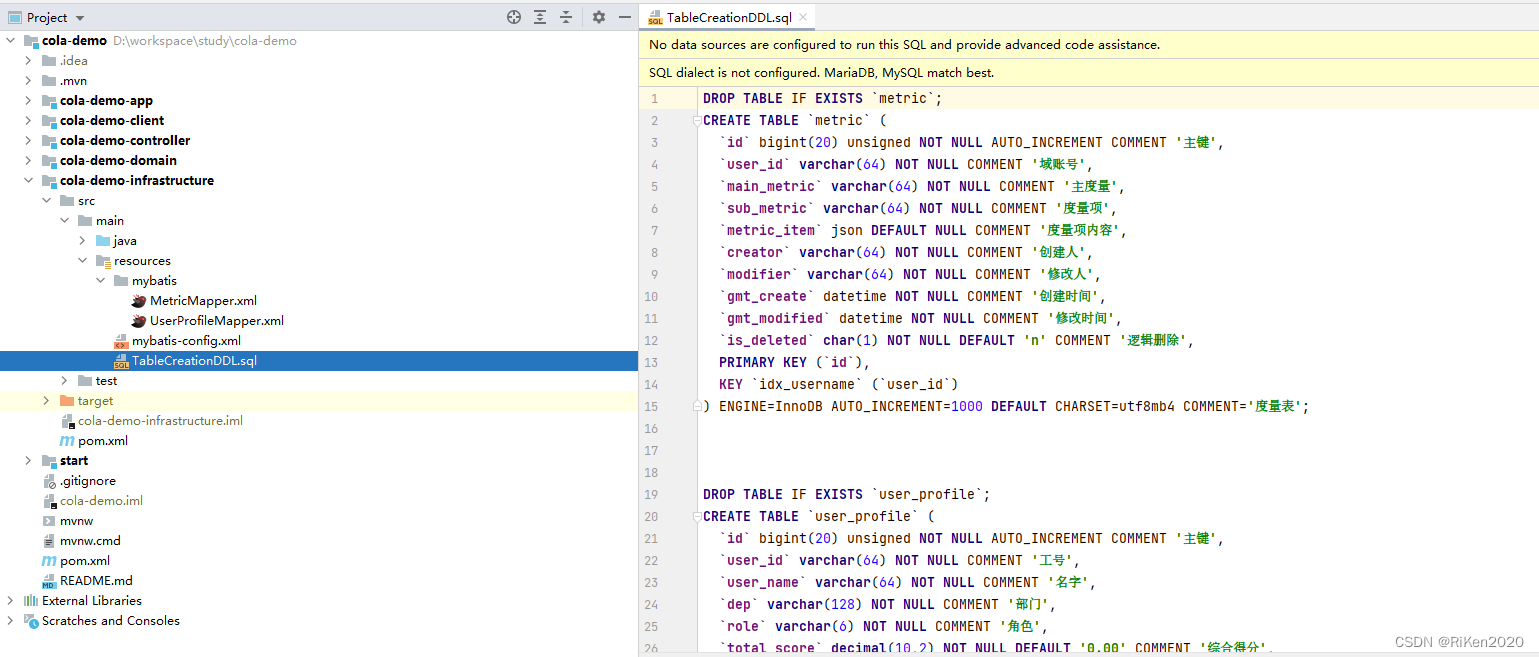Click the MetricMapper.xml MyBatis bird icon
Viewport: 1539px width, 657px height.
[139, 301]
